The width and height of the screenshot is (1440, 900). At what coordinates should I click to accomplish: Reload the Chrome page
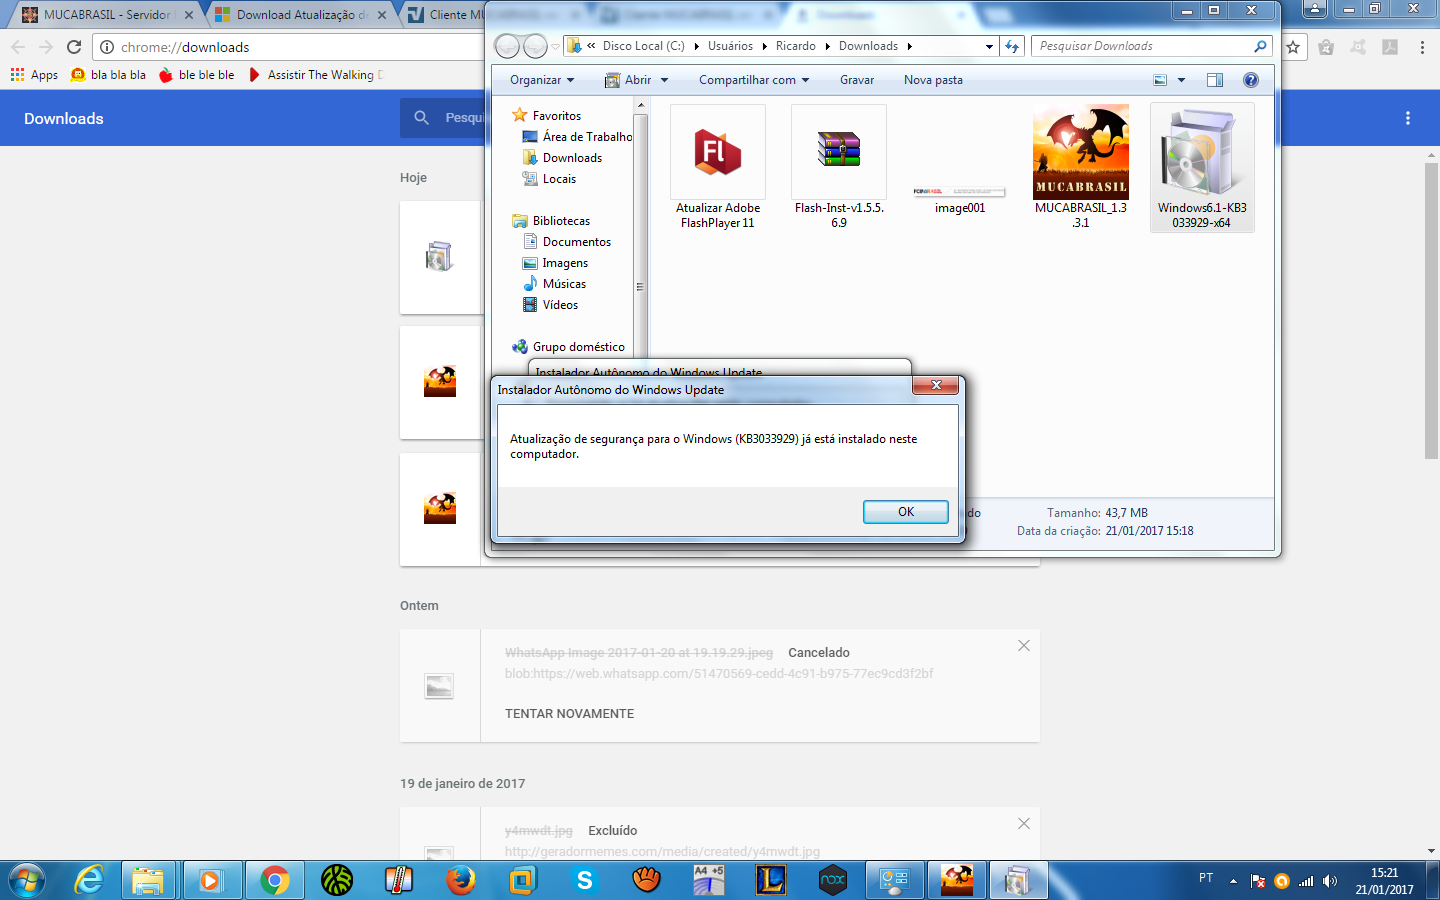click(x=74, y=47)
